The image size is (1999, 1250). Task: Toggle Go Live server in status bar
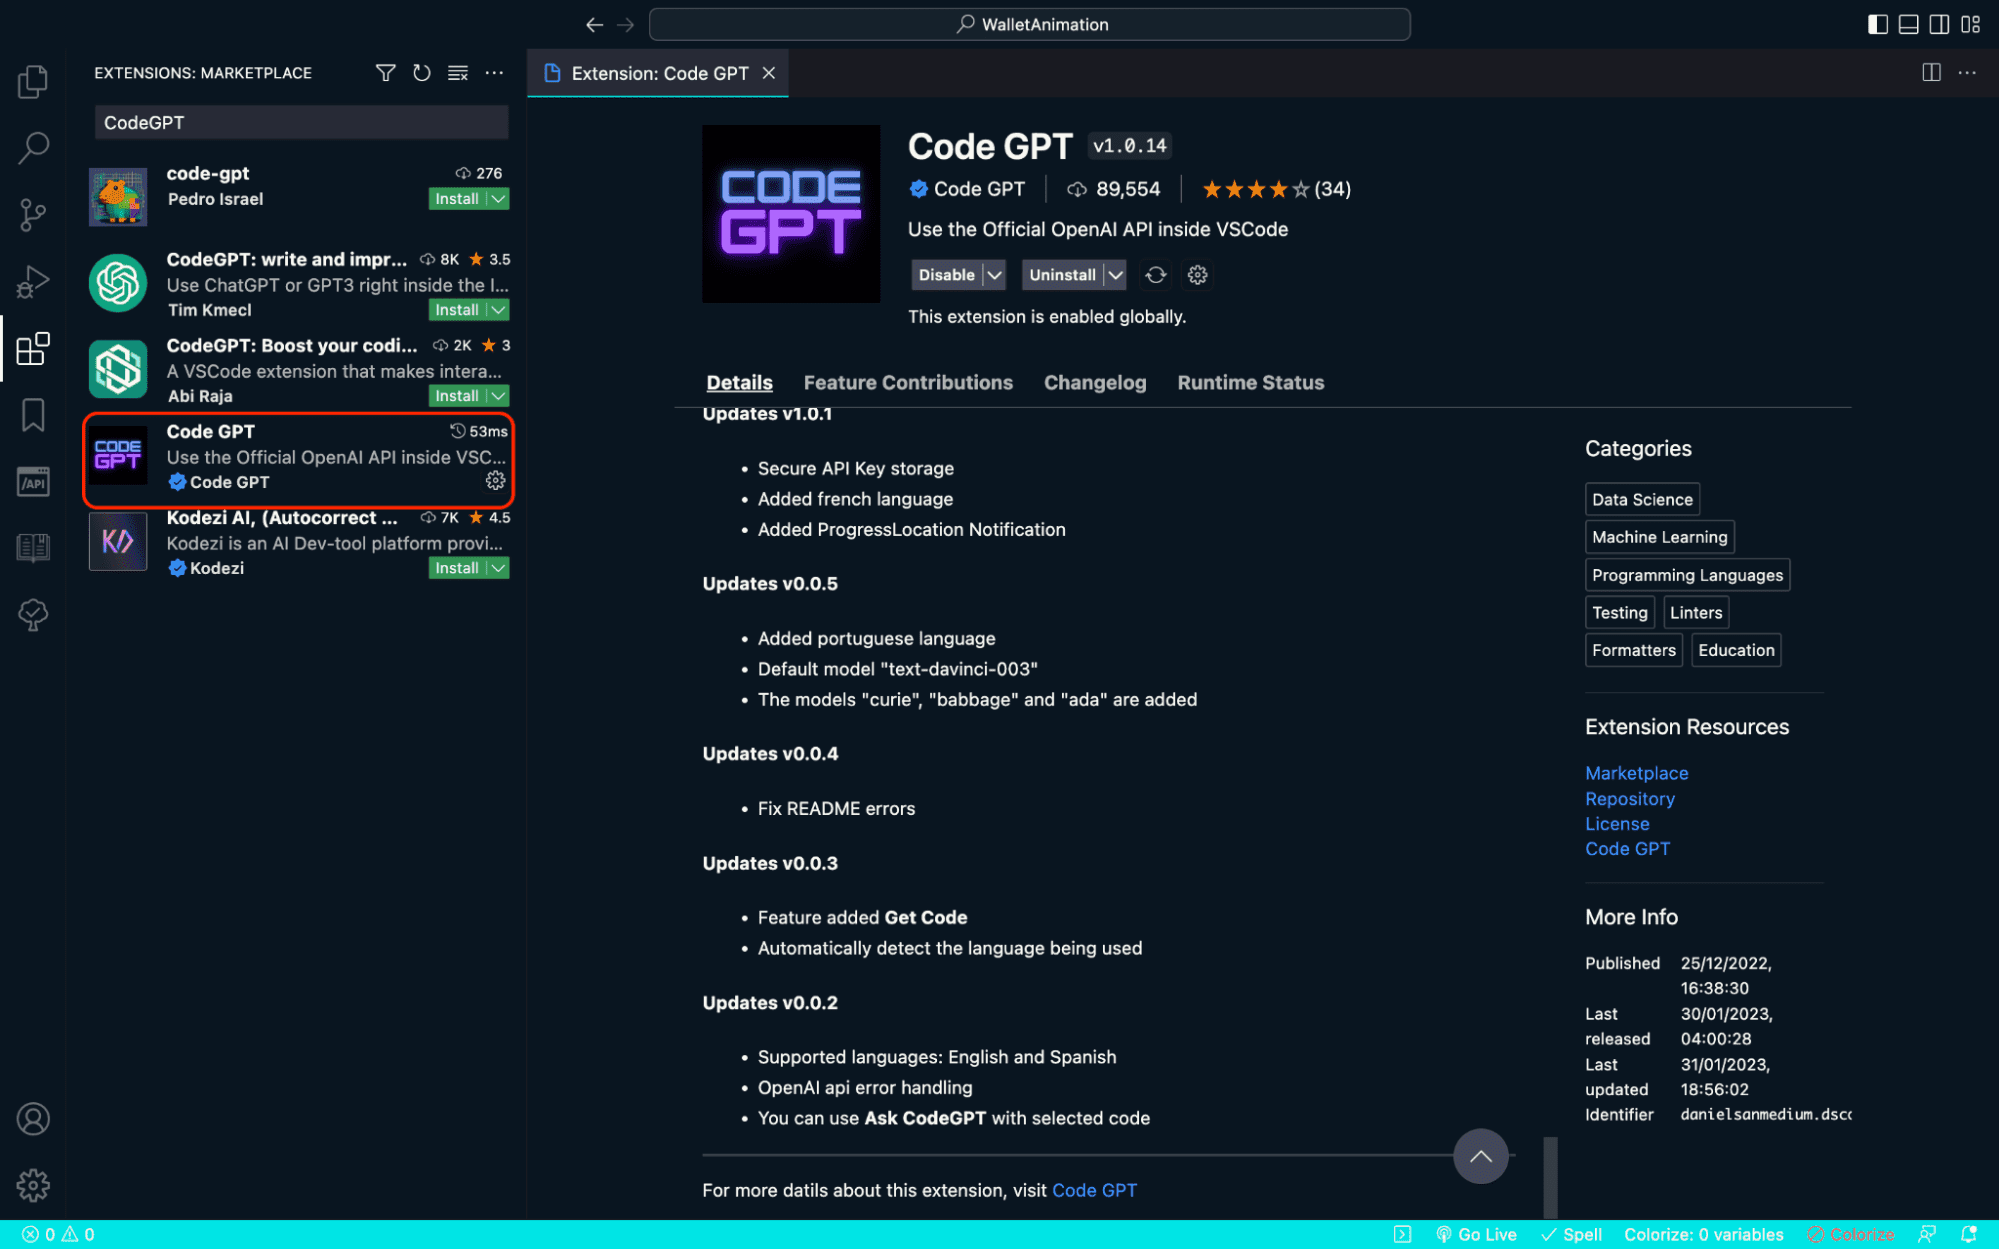tap(1475, 1235)
